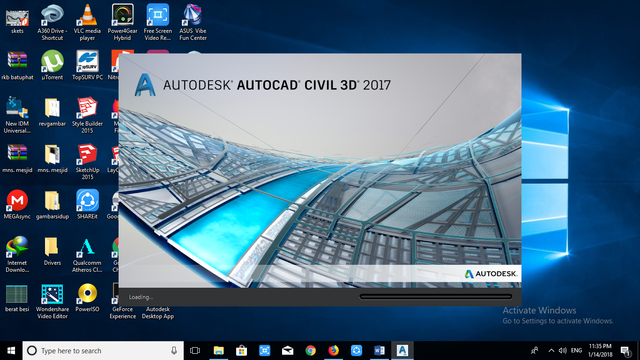640x360 pixels.
Task: Launch Firefox from taskbar
Action: [x=333, y=351]
